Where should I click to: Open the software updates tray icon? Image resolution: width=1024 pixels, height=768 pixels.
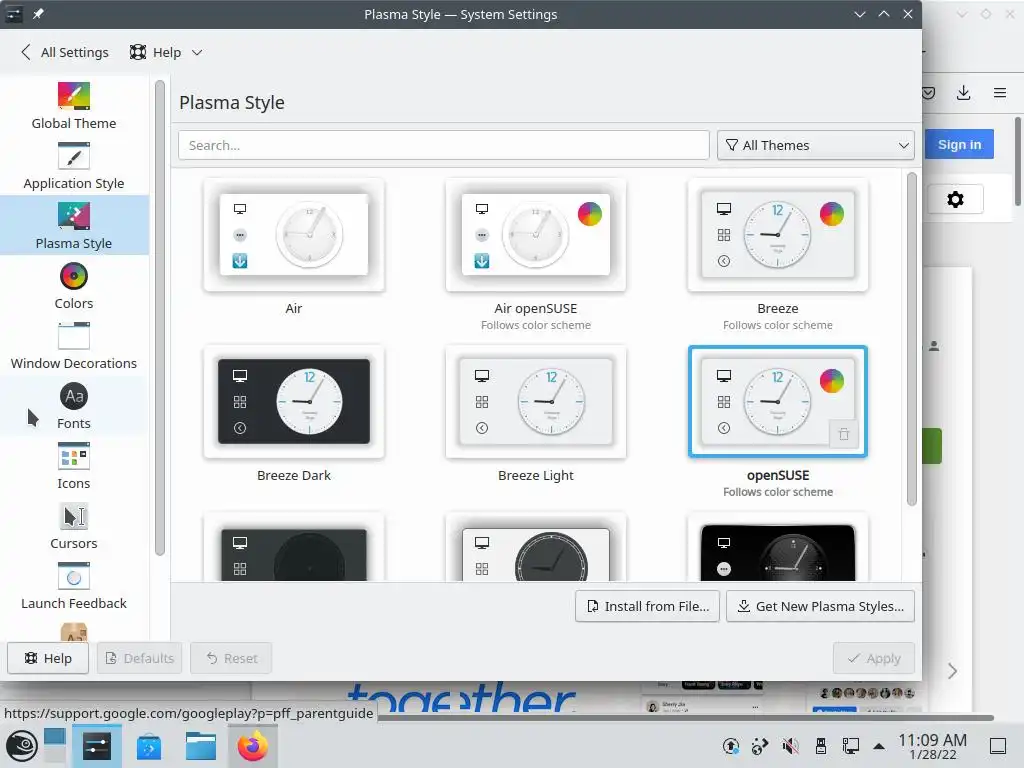731,746
